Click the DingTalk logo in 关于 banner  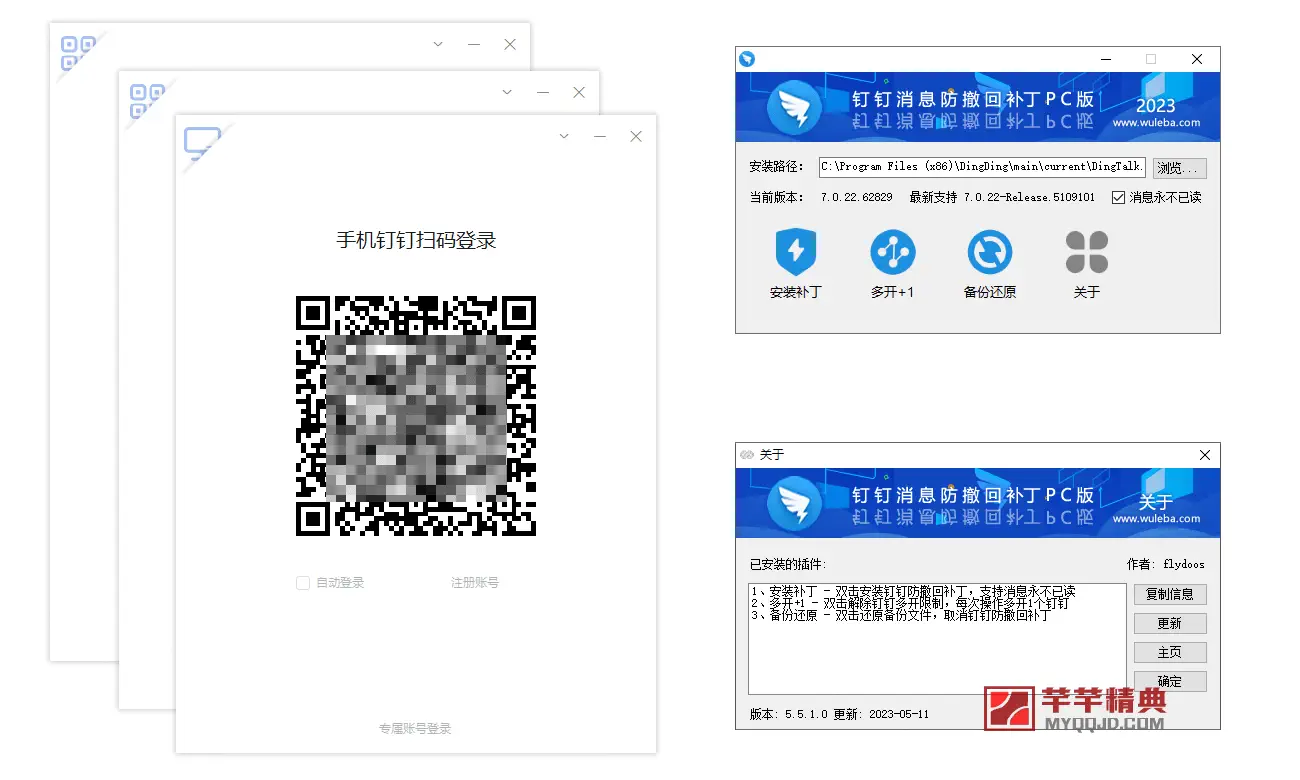tap(796, 503)
